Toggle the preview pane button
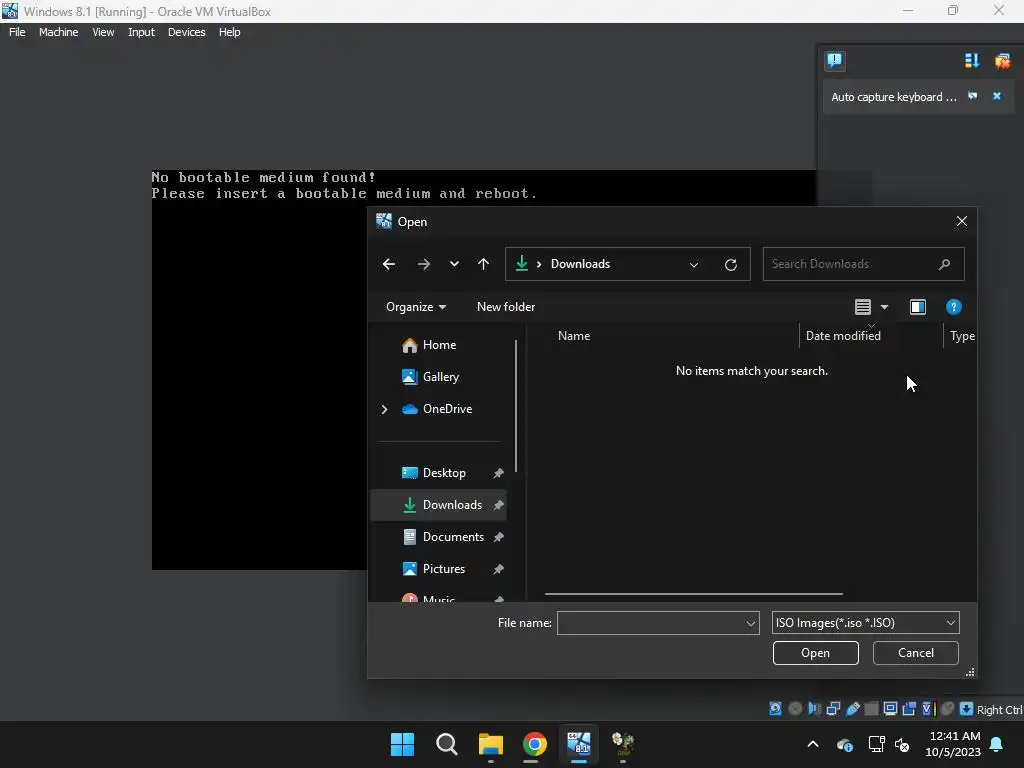The image size is (1024, 768). point(918,307)
